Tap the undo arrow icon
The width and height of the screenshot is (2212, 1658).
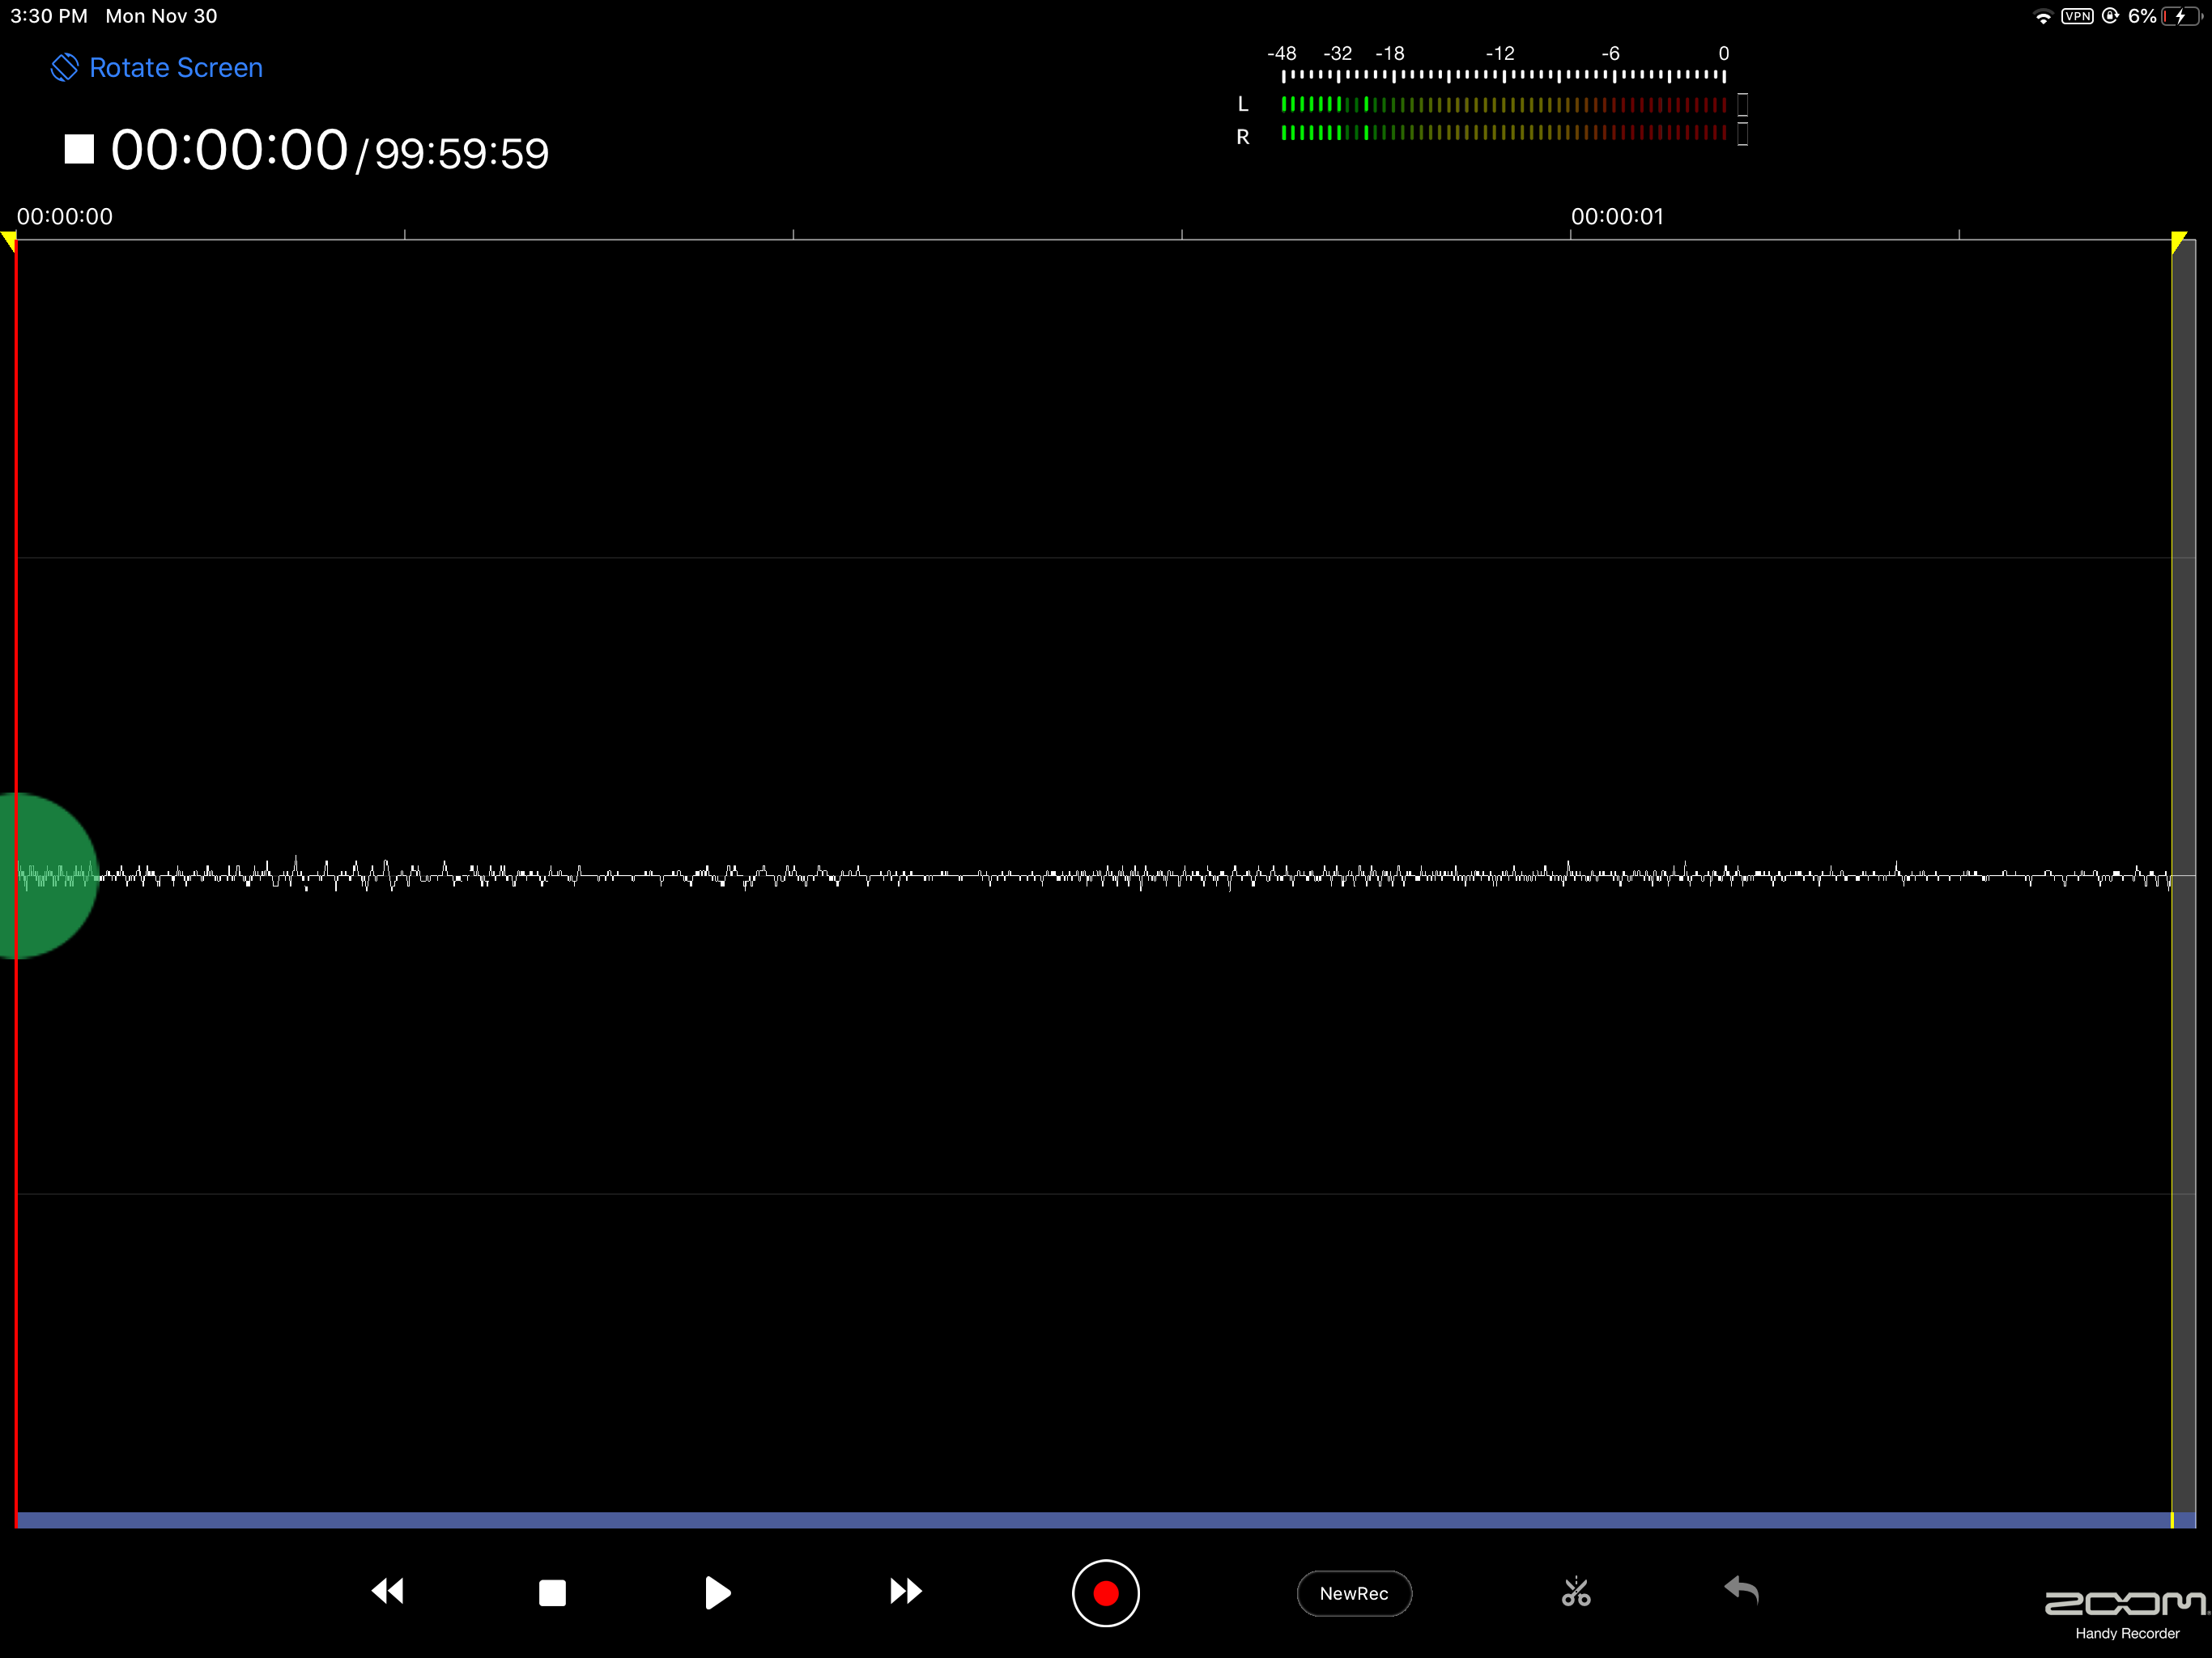pyautogui.click(x=1742, y=1589)
